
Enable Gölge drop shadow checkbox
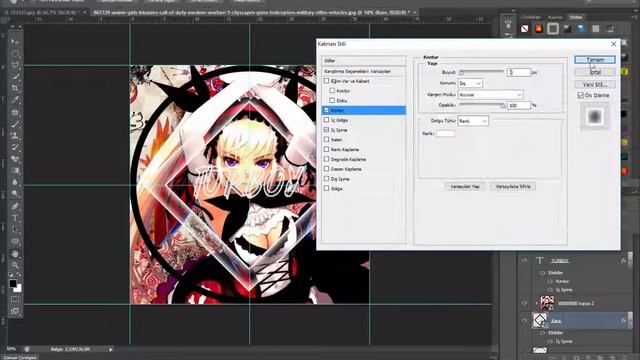pyautogui.click(x=327, y=189)
